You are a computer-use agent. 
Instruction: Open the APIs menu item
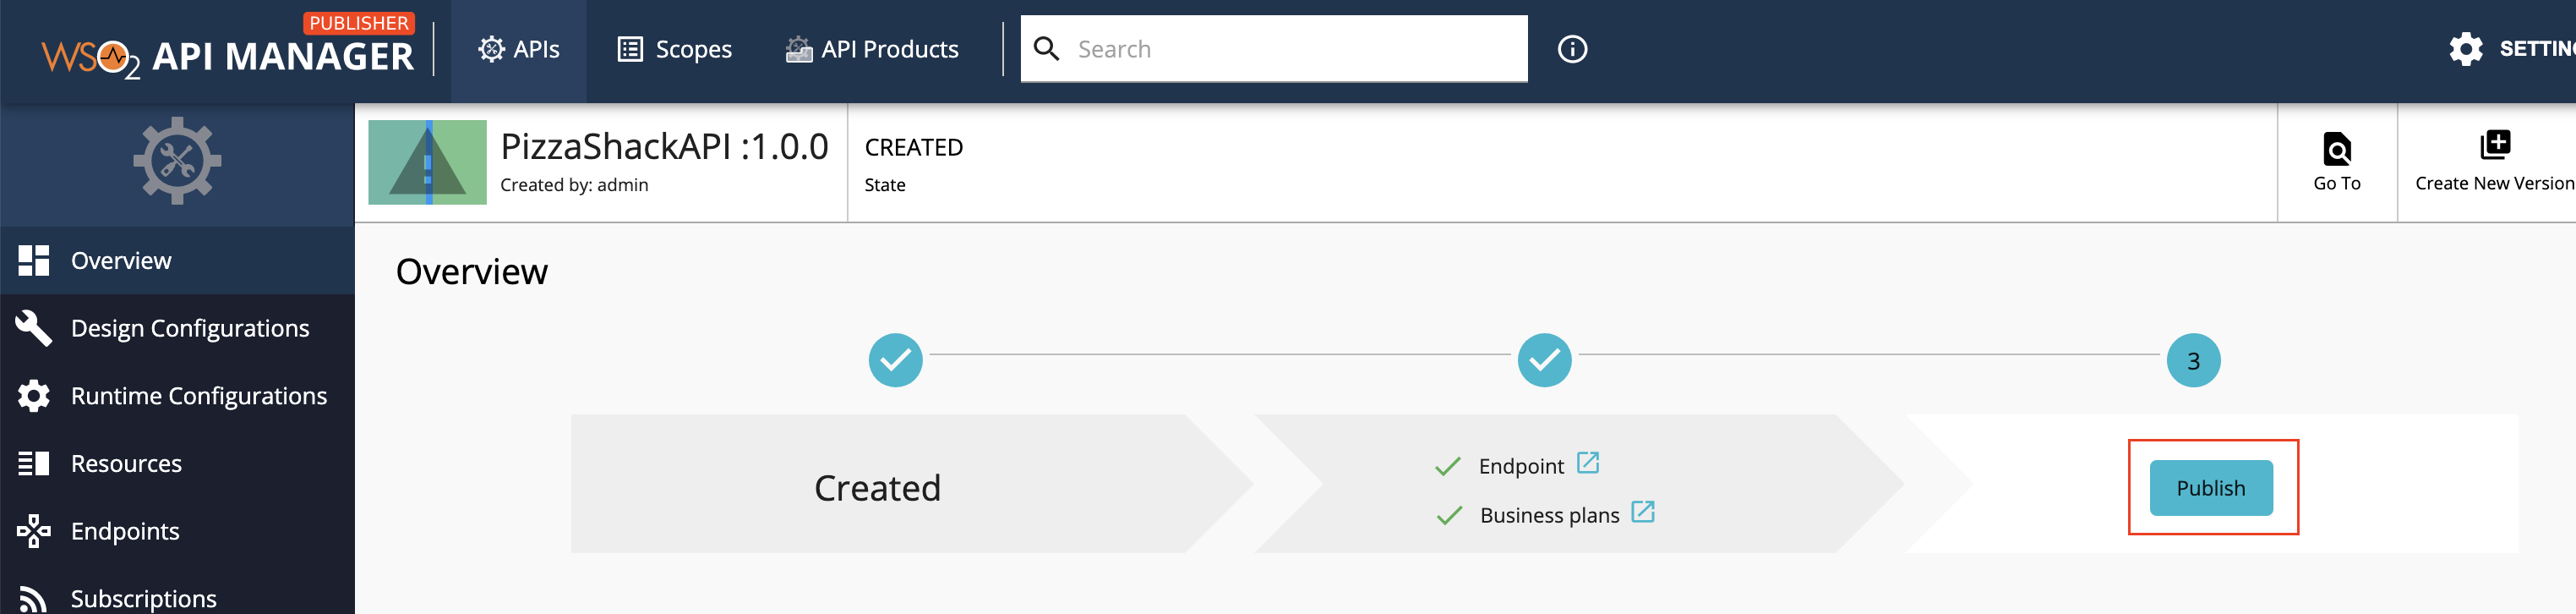click(x=519, y=49)
